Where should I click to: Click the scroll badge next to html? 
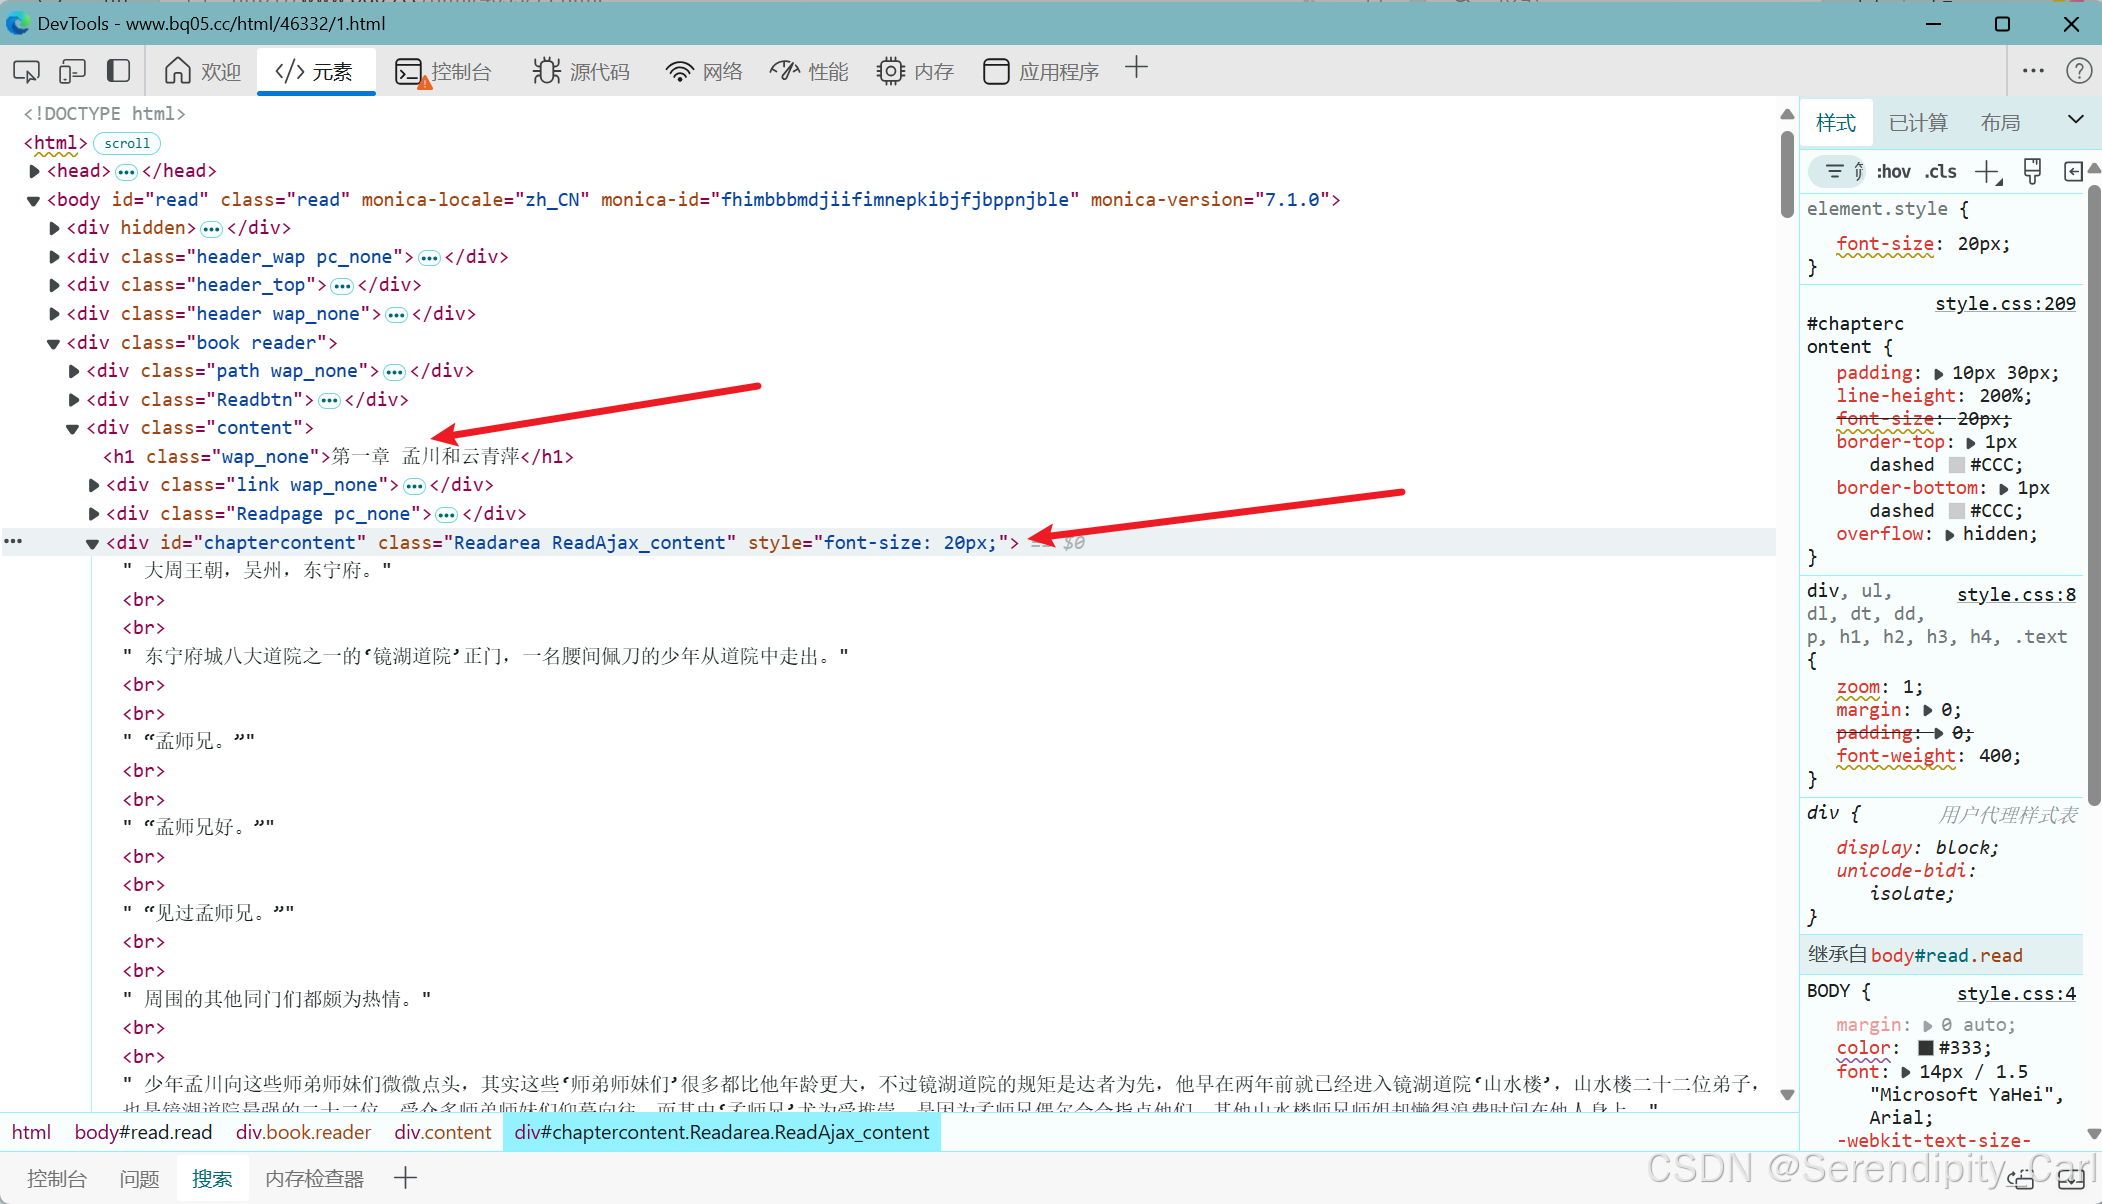pos(127,143)
